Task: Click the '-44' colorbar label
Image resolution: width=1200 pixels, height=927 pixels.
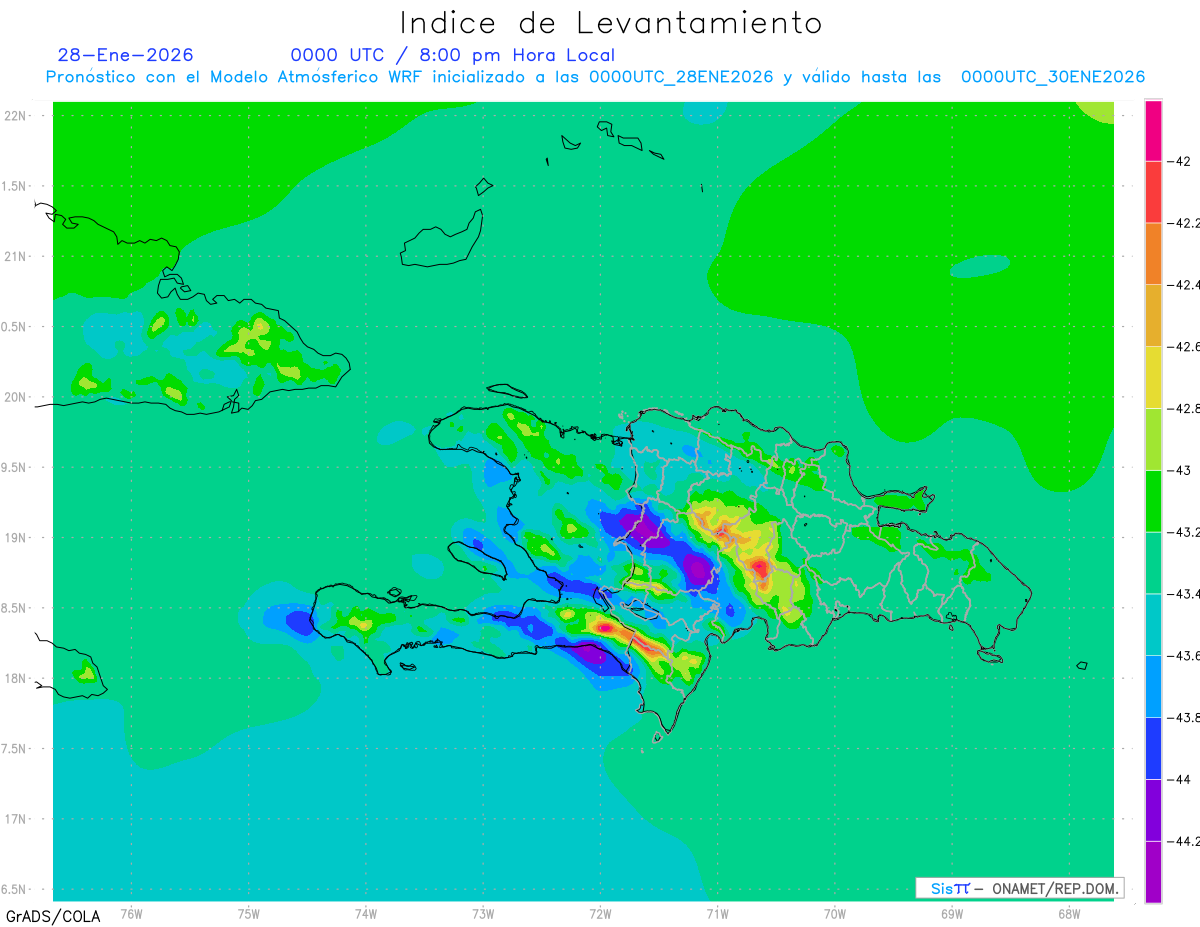Action: [1180, 779]
